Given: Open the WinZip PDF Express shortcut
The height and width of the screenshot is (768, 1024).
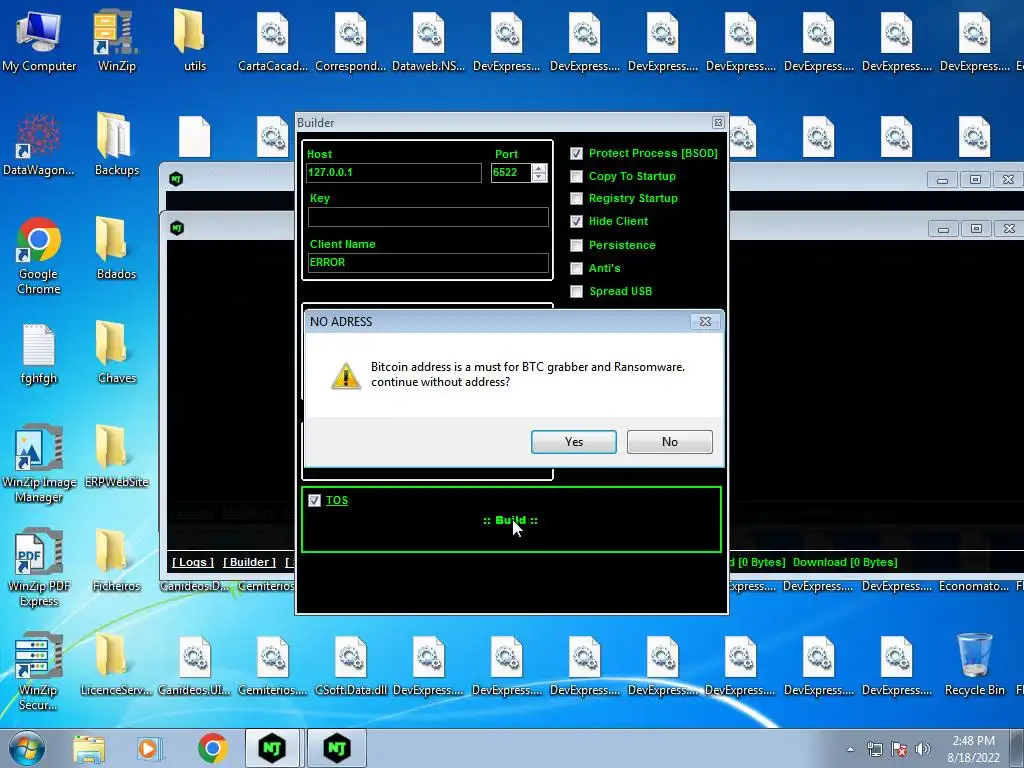Looking at the screenshot, I should point(39,568).
